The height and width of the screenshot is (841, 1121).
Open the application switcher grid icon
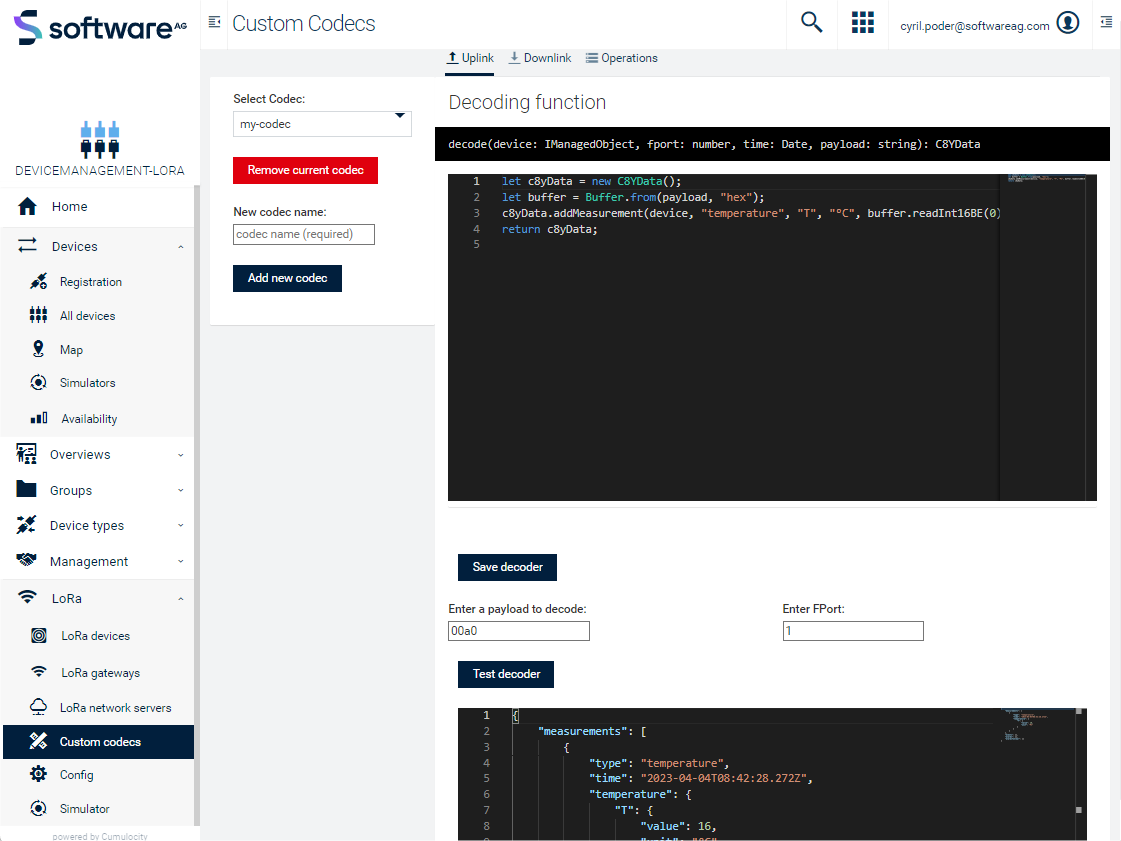point(863,22)
